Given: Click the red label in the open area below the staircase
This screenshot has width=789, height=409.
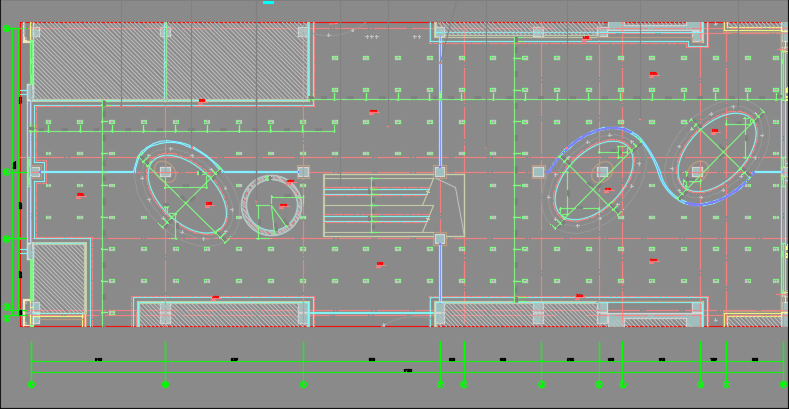Looking at the screenshot, I should pyautogui.click(x=380, y=264).
